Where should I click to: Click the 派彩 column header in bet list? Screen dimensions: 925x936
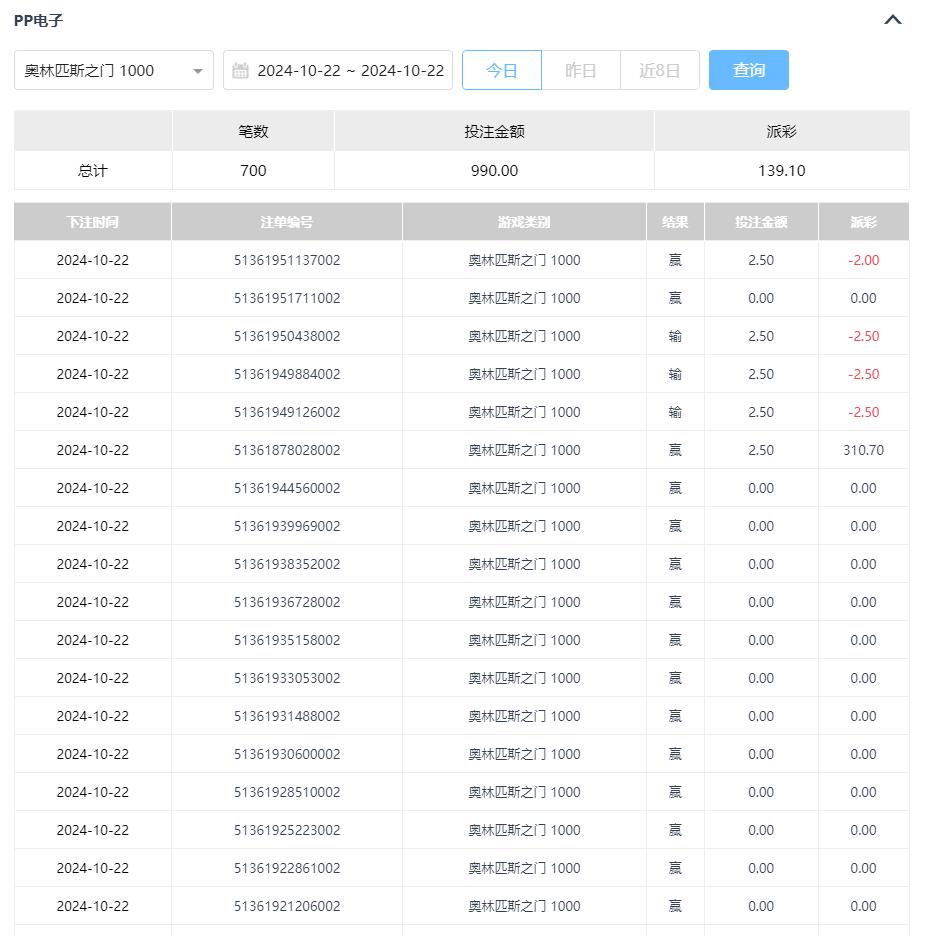[x=863, y=222]
